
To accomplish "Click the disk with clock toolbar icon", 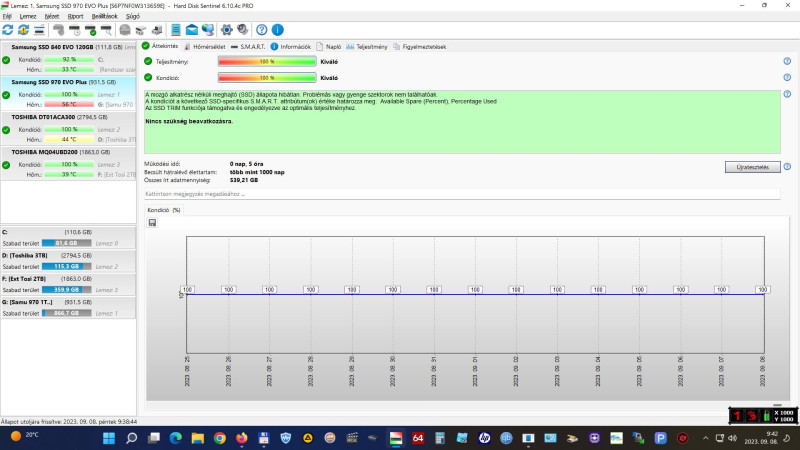I will pos(74,30).
